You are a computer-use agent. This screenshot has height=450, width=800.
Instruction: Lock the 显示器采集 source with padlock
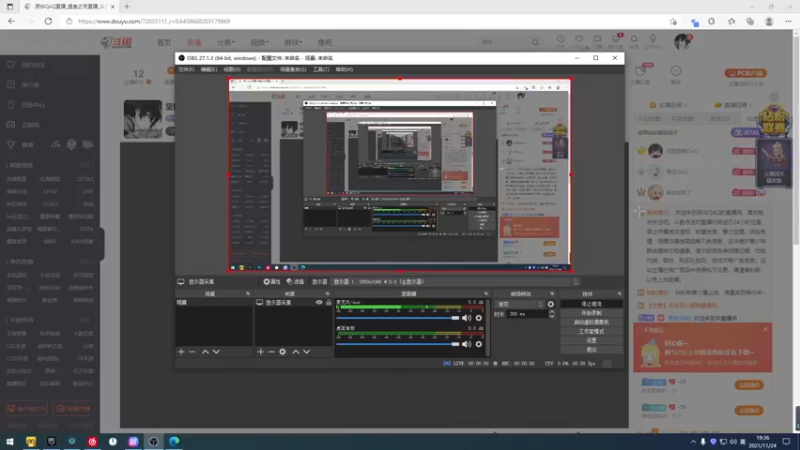pyautogui.click(x=329, y=303)
